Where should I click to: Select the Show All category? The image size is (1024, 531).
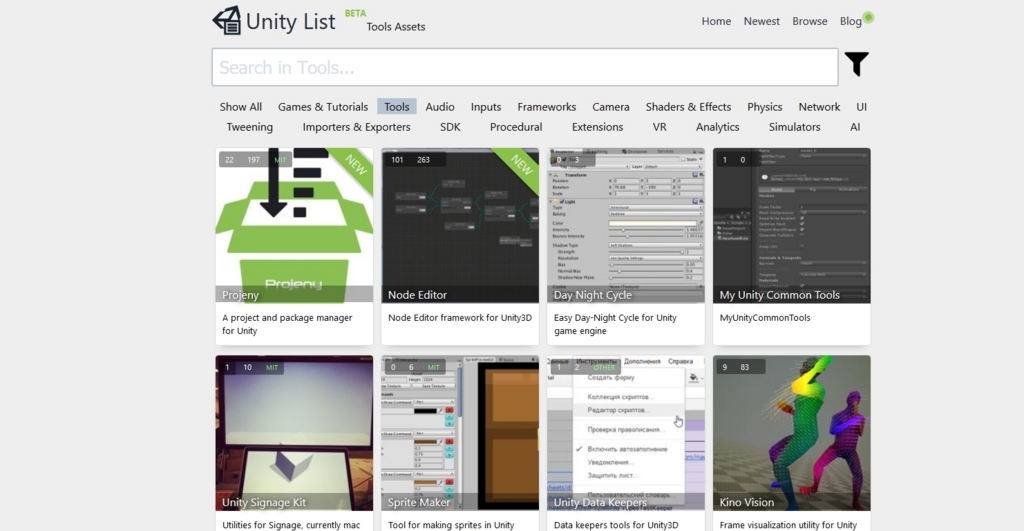pos(240,106)
